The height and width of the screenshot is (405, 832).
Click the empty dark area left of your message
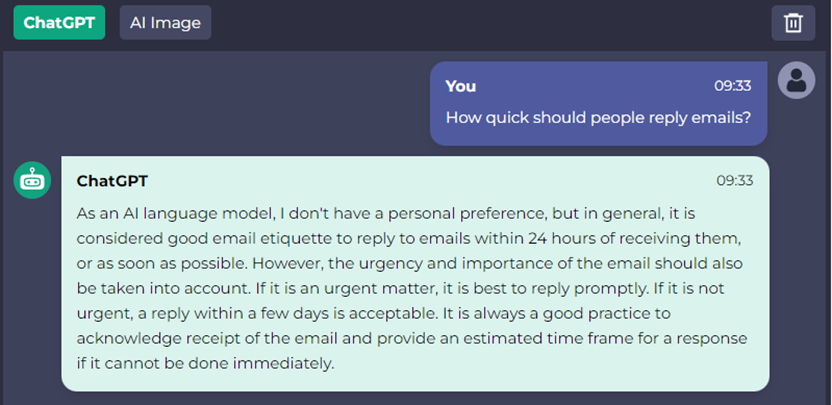point(212,104)
